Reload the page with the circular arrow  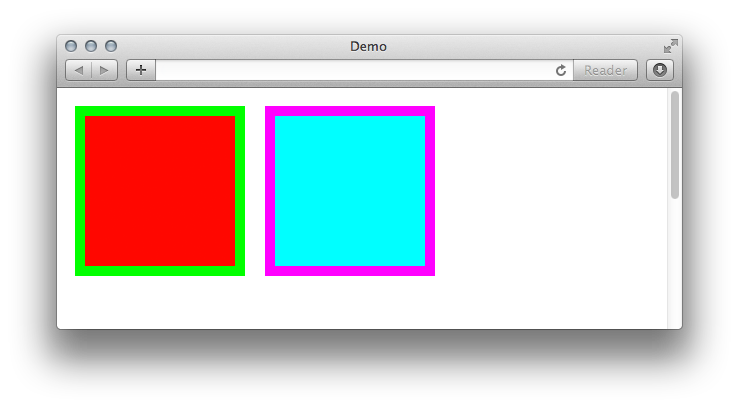click(x=560, y=70)
